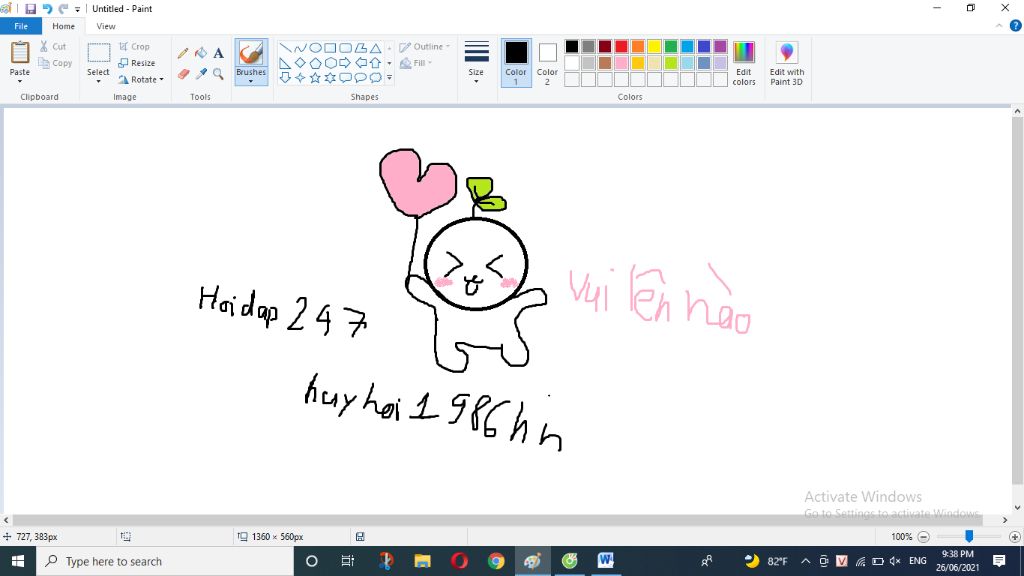
Task: Click the ENG language indicator
Action: click(x=918, y=561)
